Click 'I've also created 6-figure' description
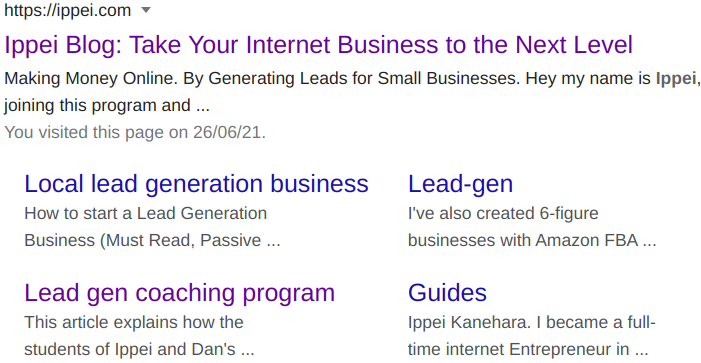Screen dimensions: 701x363 503,213
